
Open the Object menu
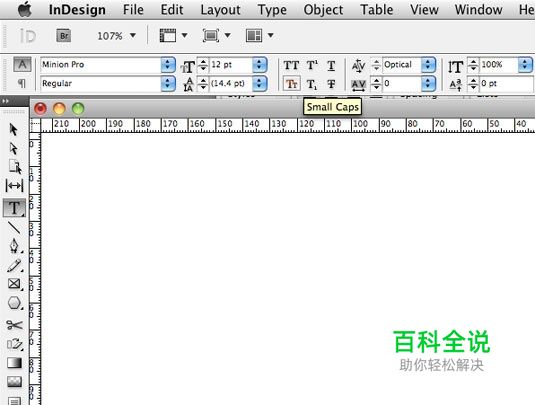(x=323, y=10)
